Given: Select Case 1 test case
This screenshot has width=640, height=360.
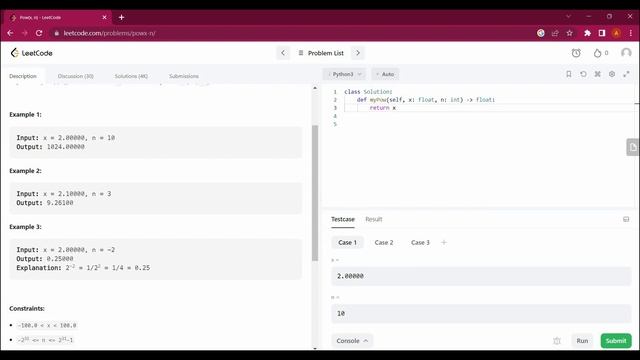Looking at the screenshot, I should [x=347, y=242].
